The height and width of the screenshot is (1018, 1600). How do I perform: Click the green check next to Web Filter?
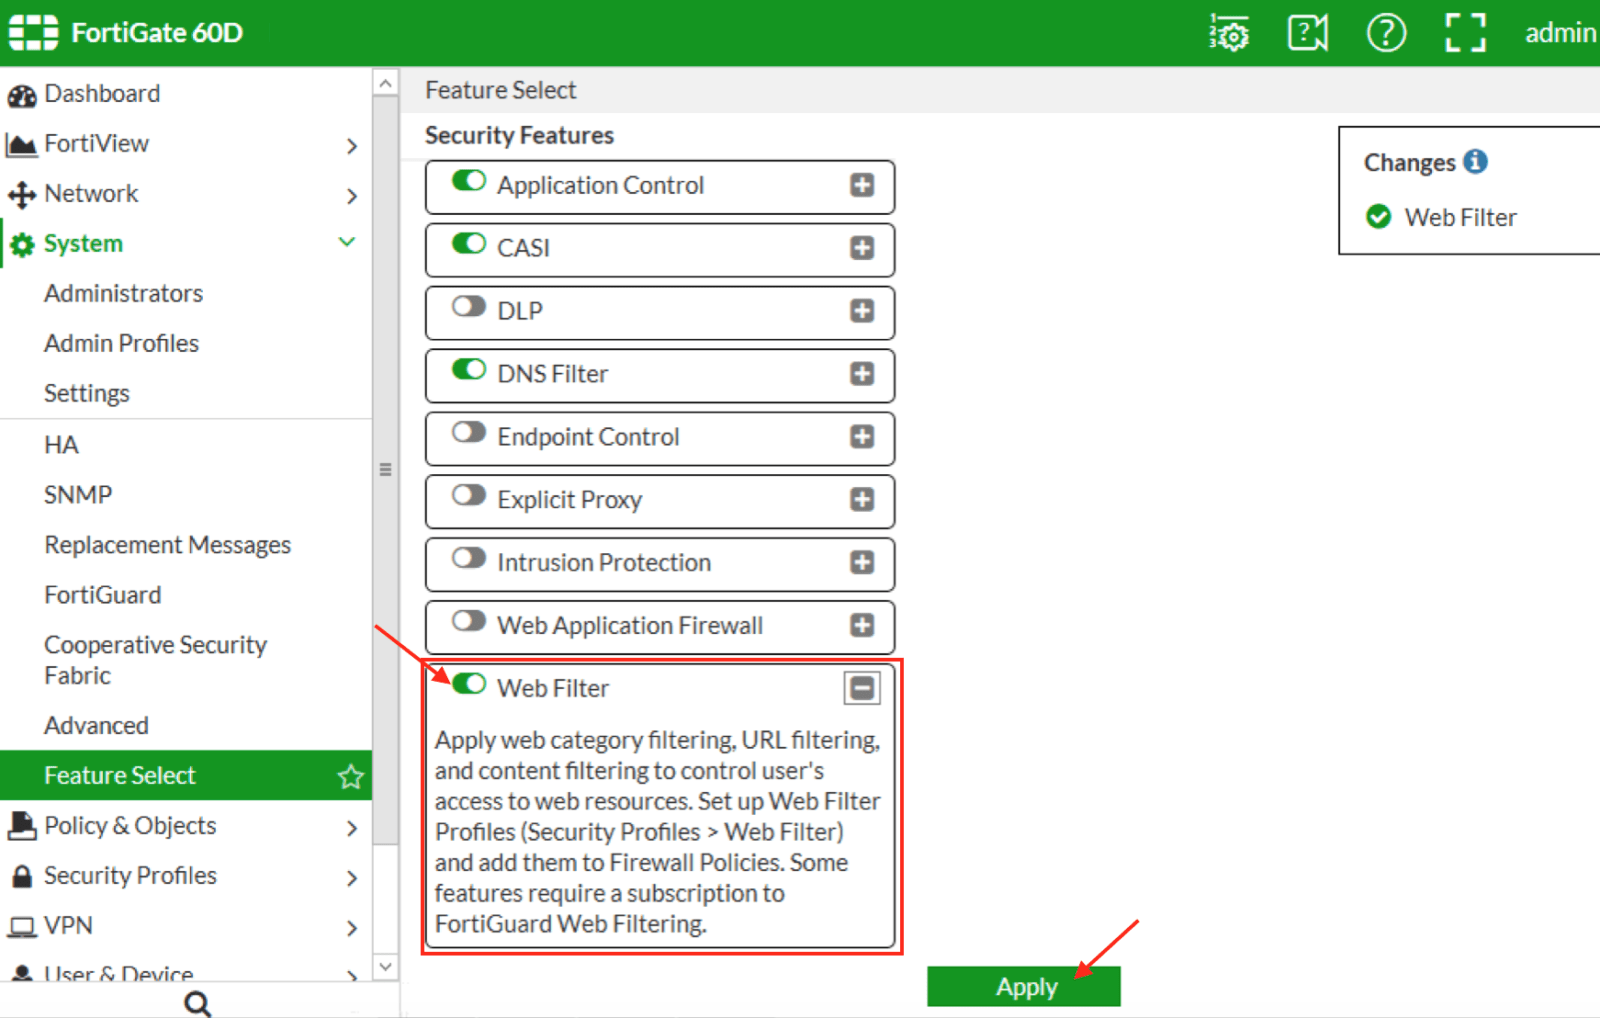[x=1378, y=216]
